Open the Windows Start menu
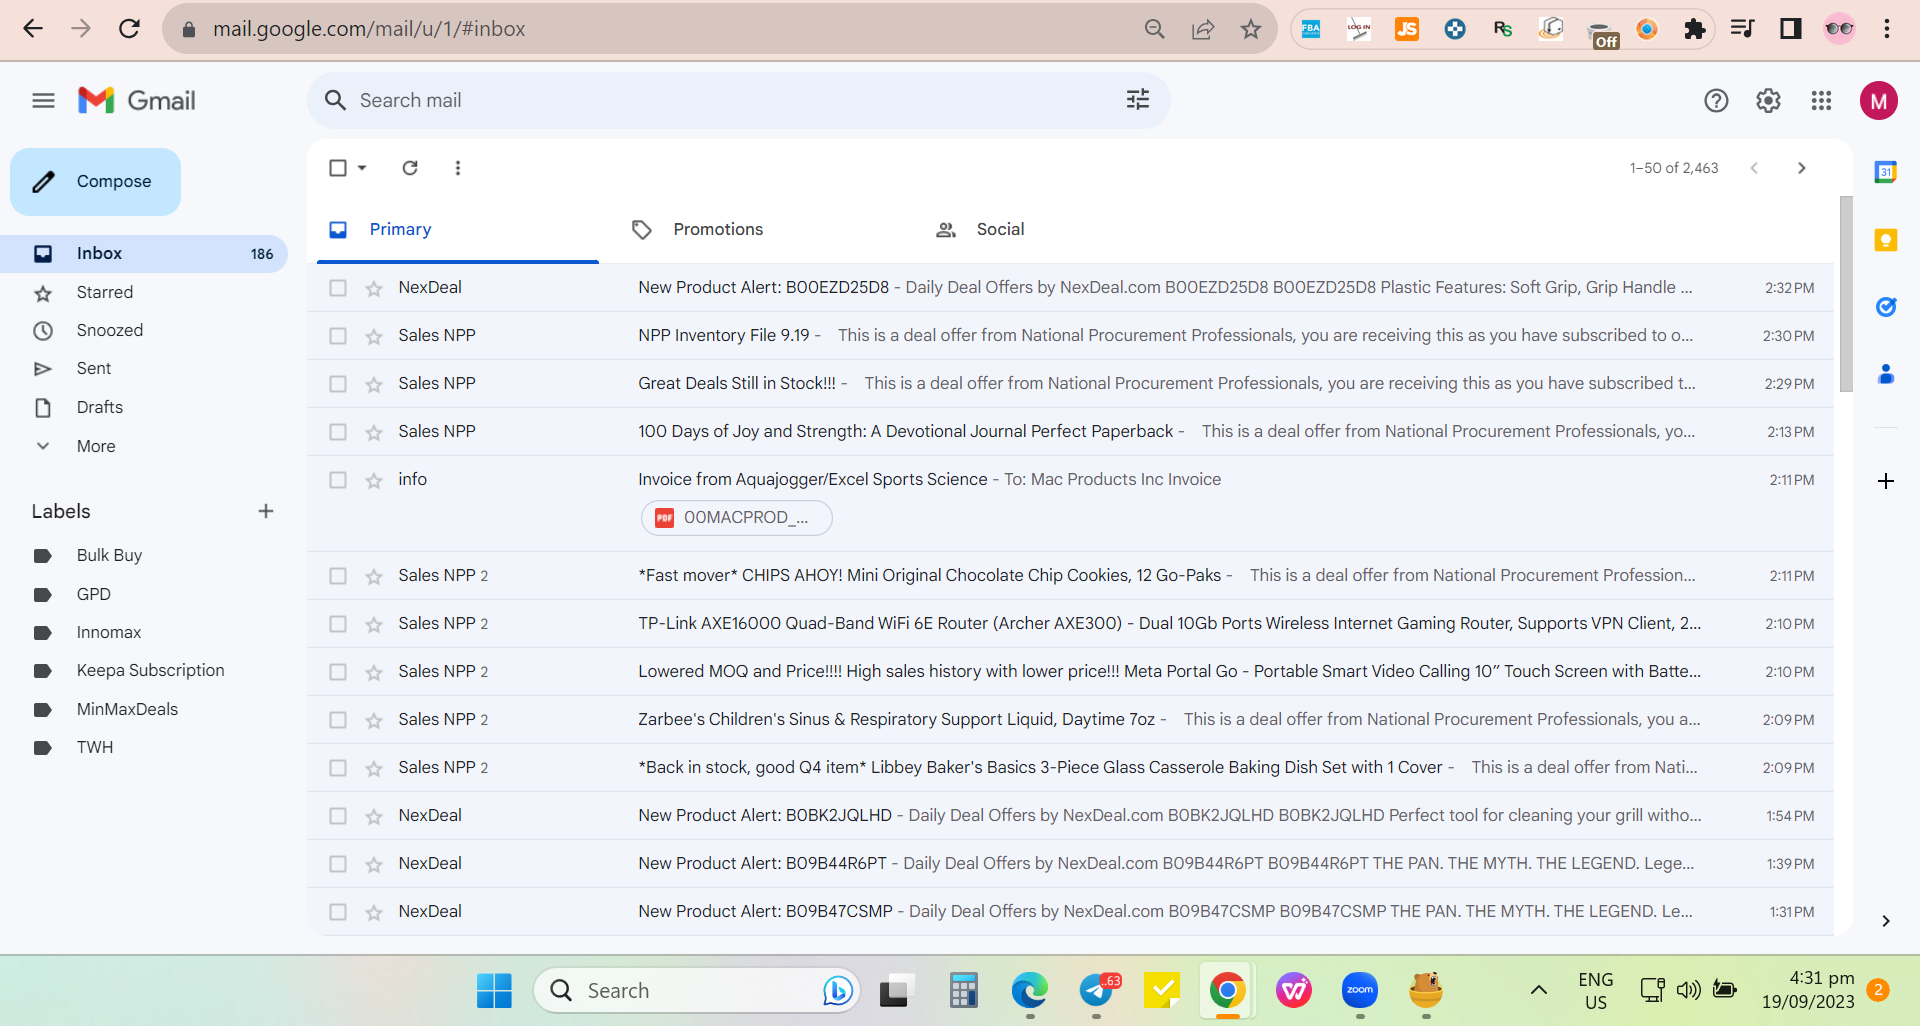1920x1026 pixels. 494,990
